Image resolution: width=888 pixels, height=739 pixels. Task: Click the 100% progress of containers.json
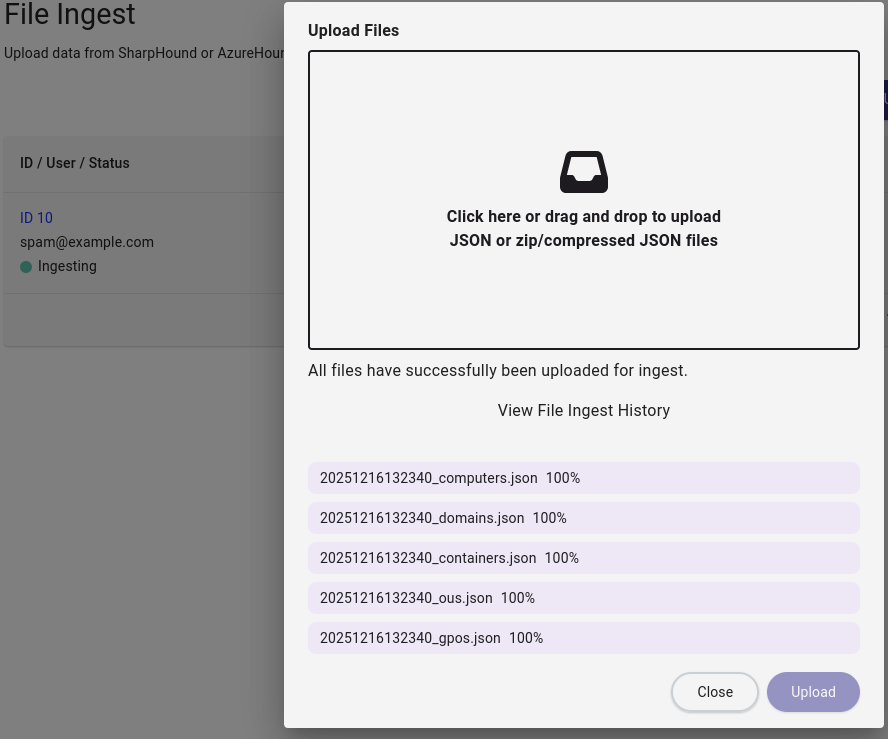point(562,558)
